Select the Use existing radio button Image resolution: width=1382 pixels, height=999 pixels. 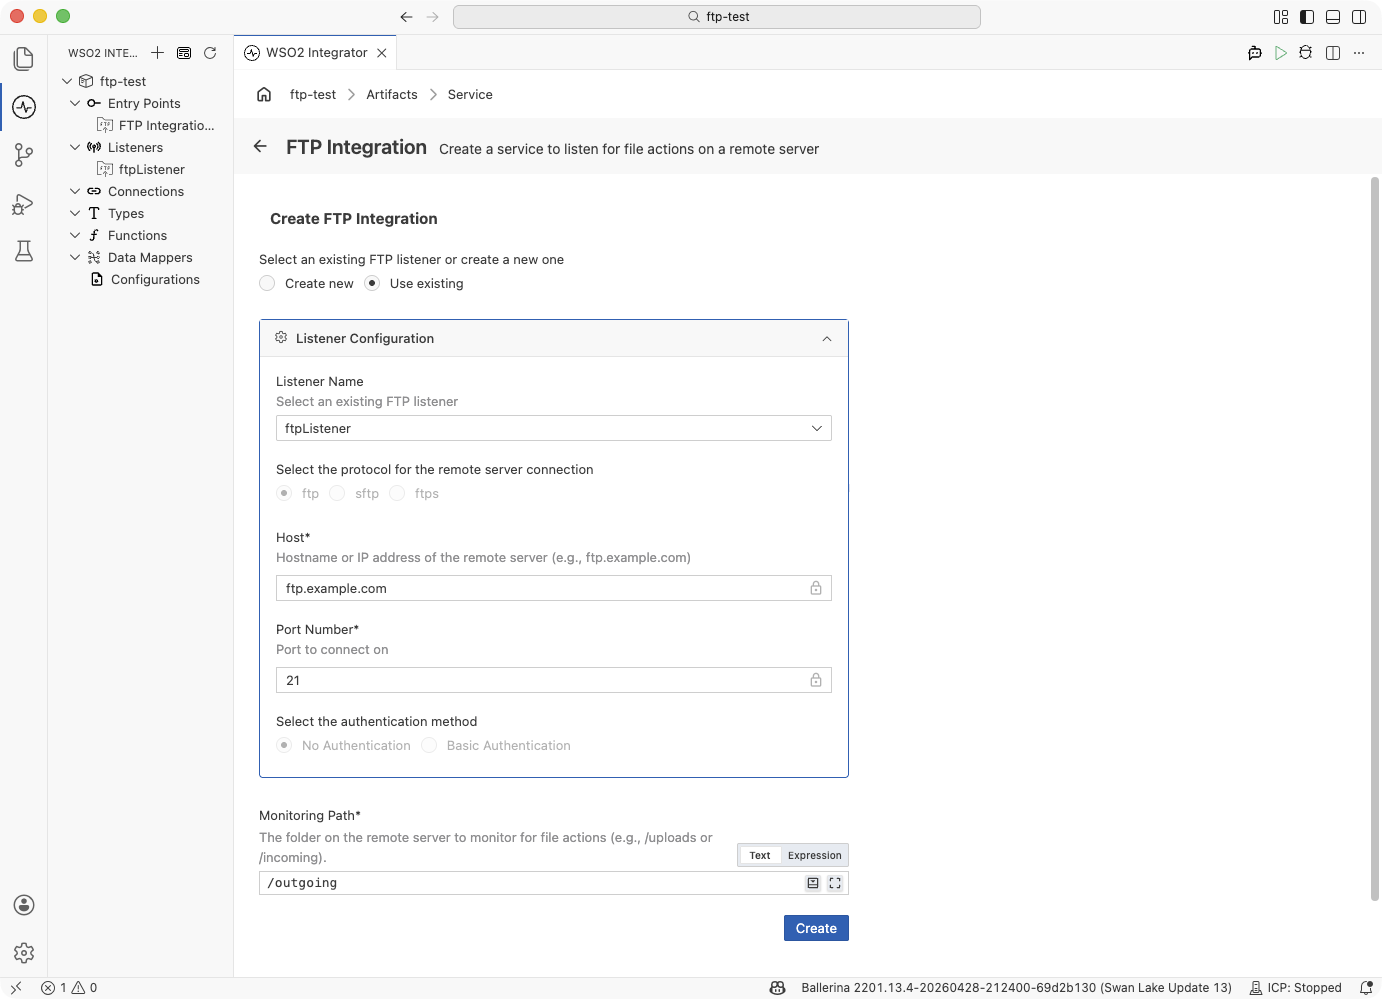pos(372,283)
